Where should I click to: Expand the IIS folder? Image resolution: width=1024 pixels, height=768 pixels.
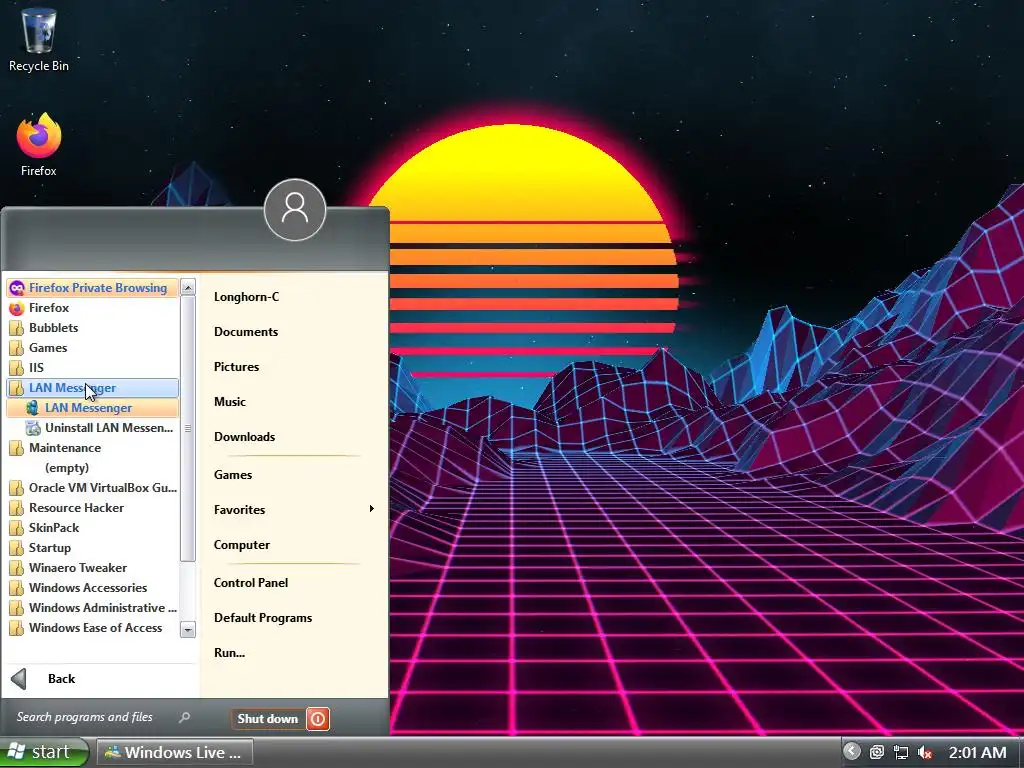(92, 368)
